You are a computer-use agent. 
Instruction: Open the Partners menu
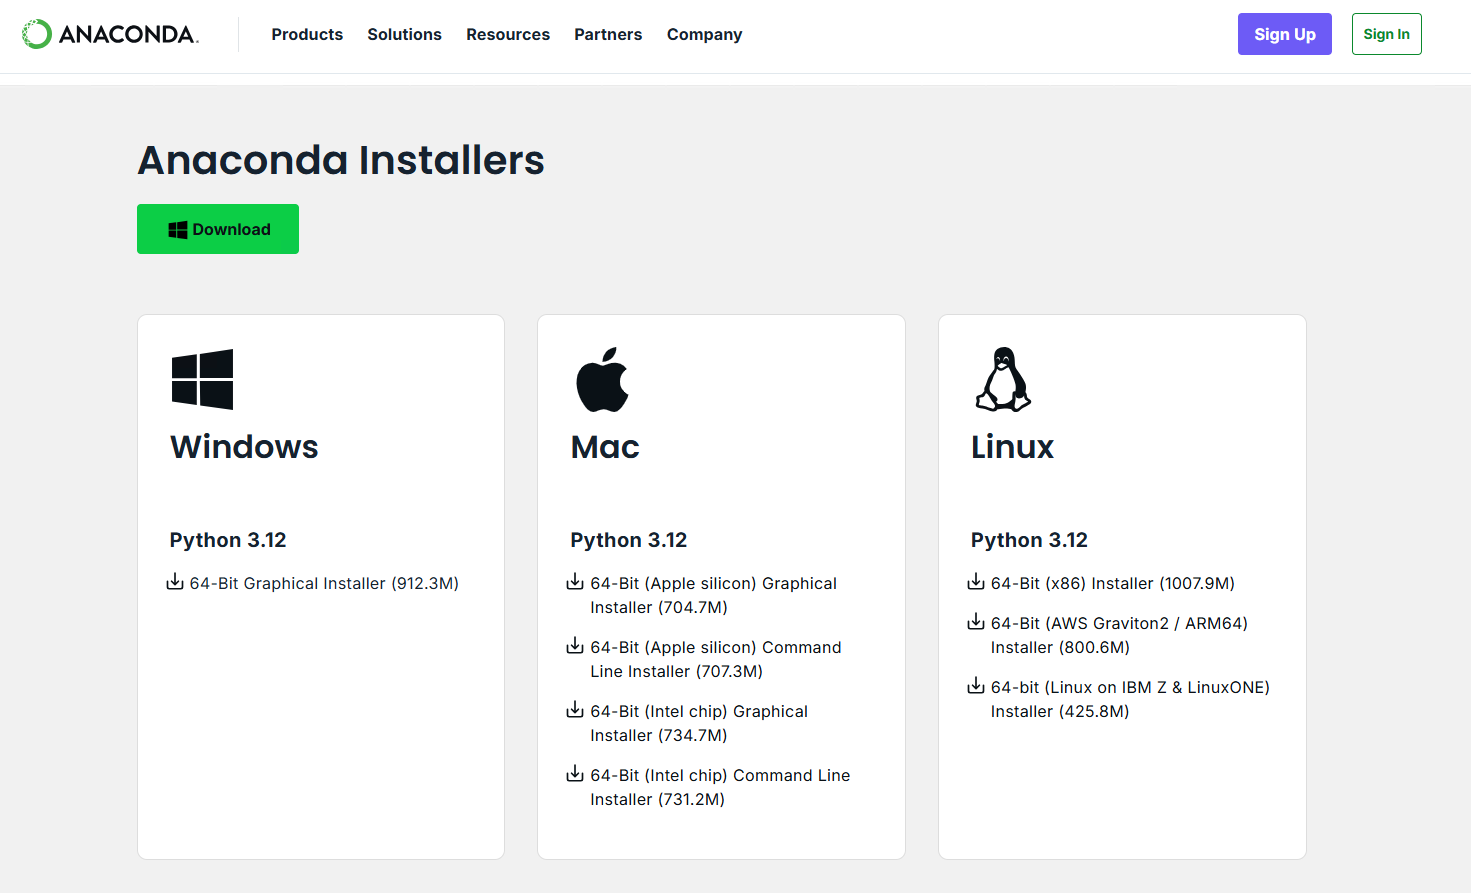click(608, 34)
